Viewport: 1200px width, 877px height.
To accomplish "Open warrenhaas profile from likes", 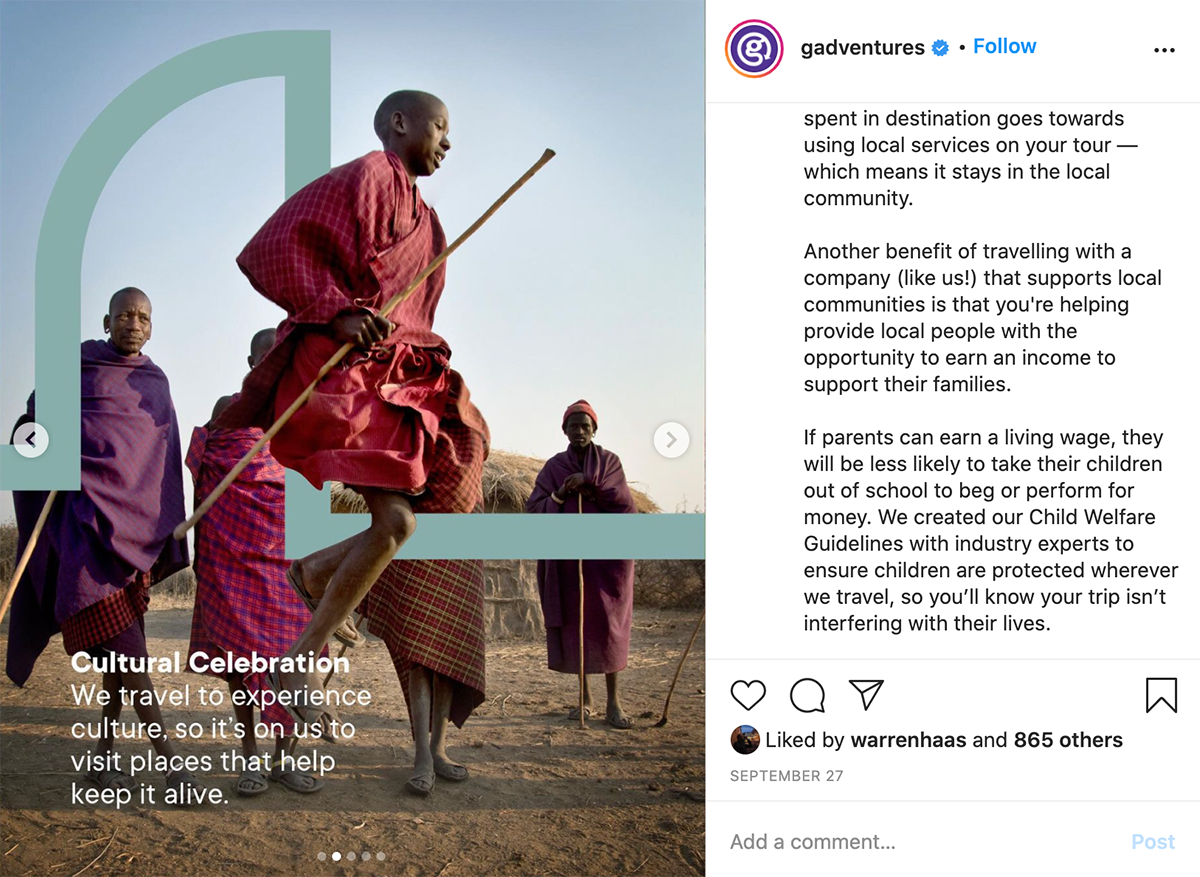I will 908,741.
